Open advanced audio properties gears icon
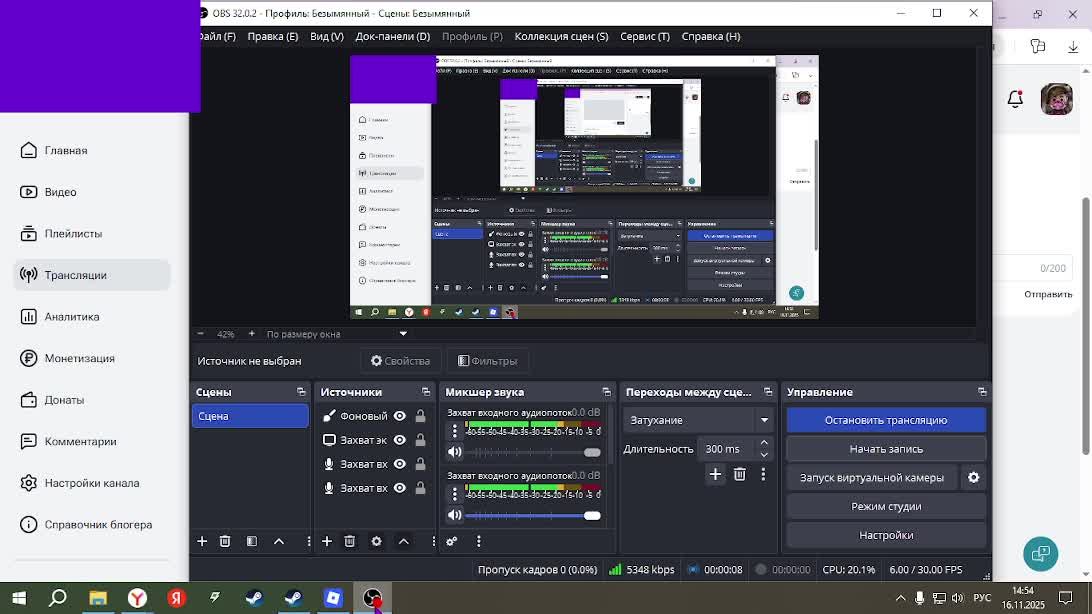This screenshot has height=614, width=1092. click(x=452, y=541)
